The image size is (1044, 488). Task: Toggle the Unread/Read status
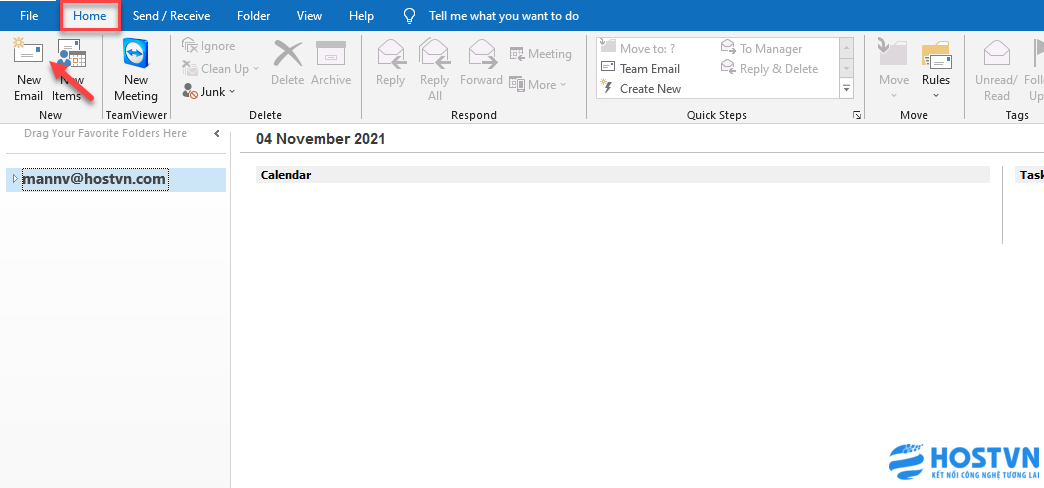(996, 70)
